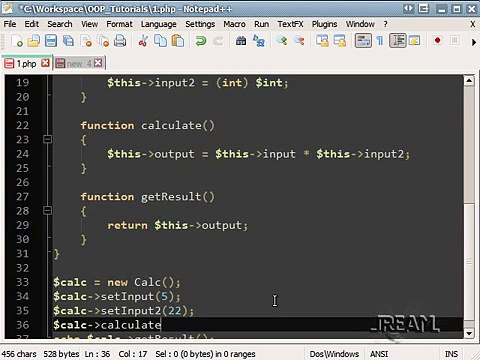The height and width of the screenshot is (360, 480).
Task: Zoom in with the magnifier plus icon
Action: point(282,41)
